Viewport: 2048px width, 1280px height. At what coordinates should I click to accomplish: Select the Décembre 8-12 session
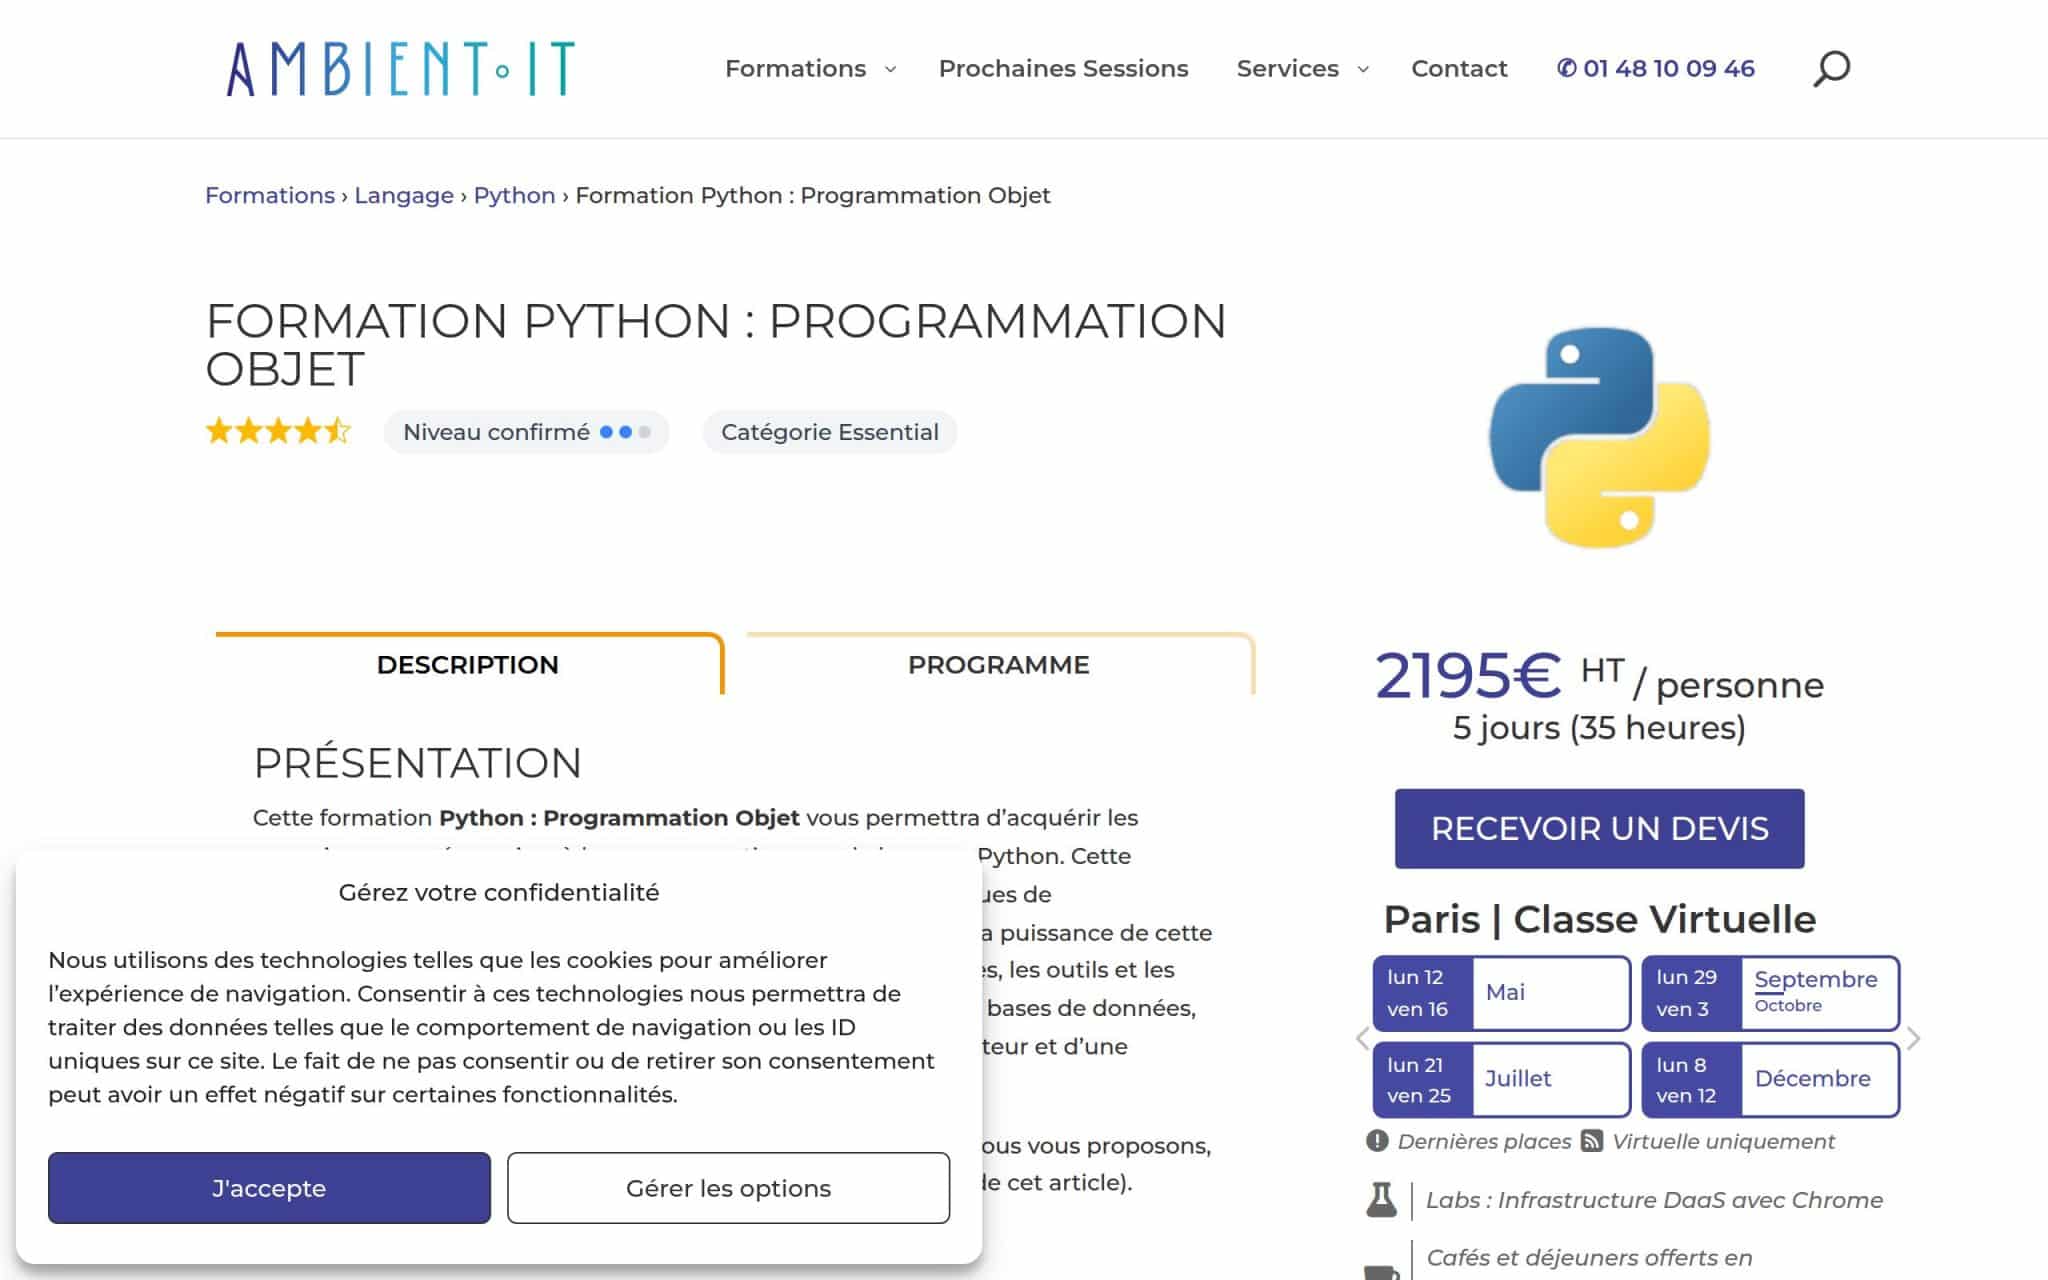click(x=1770, y=1080)
